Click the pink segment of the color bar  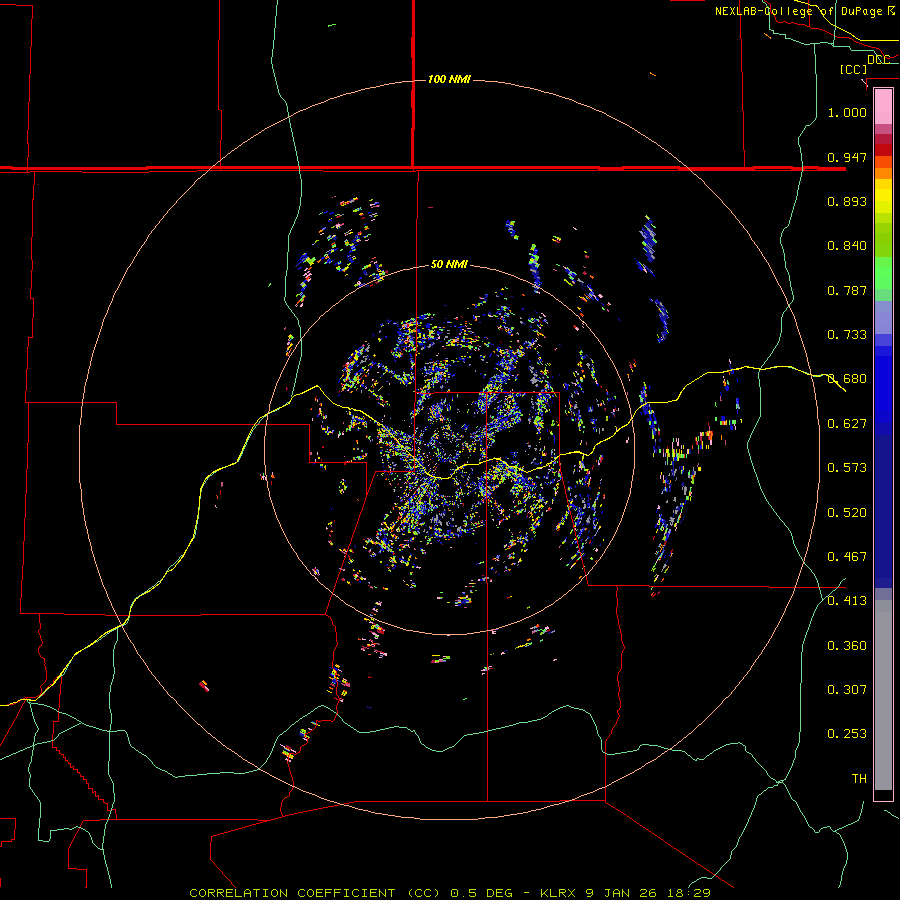coord(883,107)
